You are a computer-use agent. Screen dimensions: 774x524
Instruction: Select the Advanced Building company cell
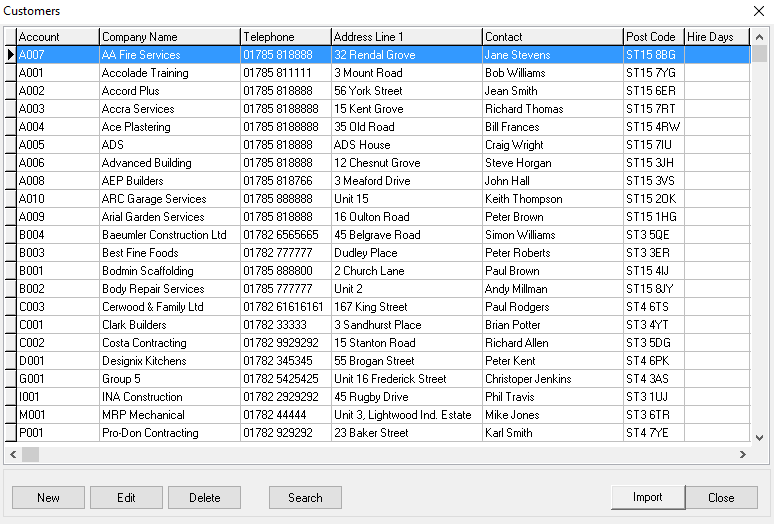(x=170, y=163)
